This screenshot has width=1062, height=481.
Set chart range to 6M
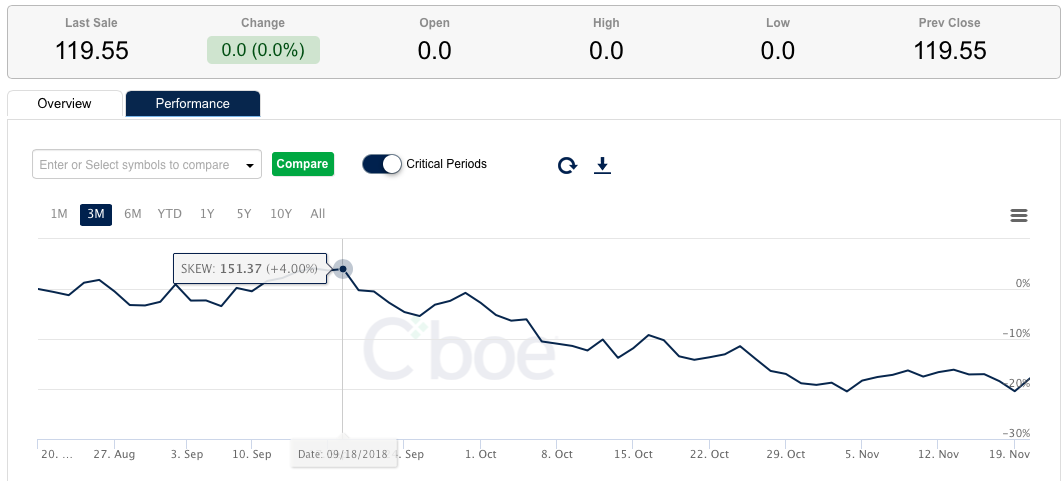coord(133,214)
